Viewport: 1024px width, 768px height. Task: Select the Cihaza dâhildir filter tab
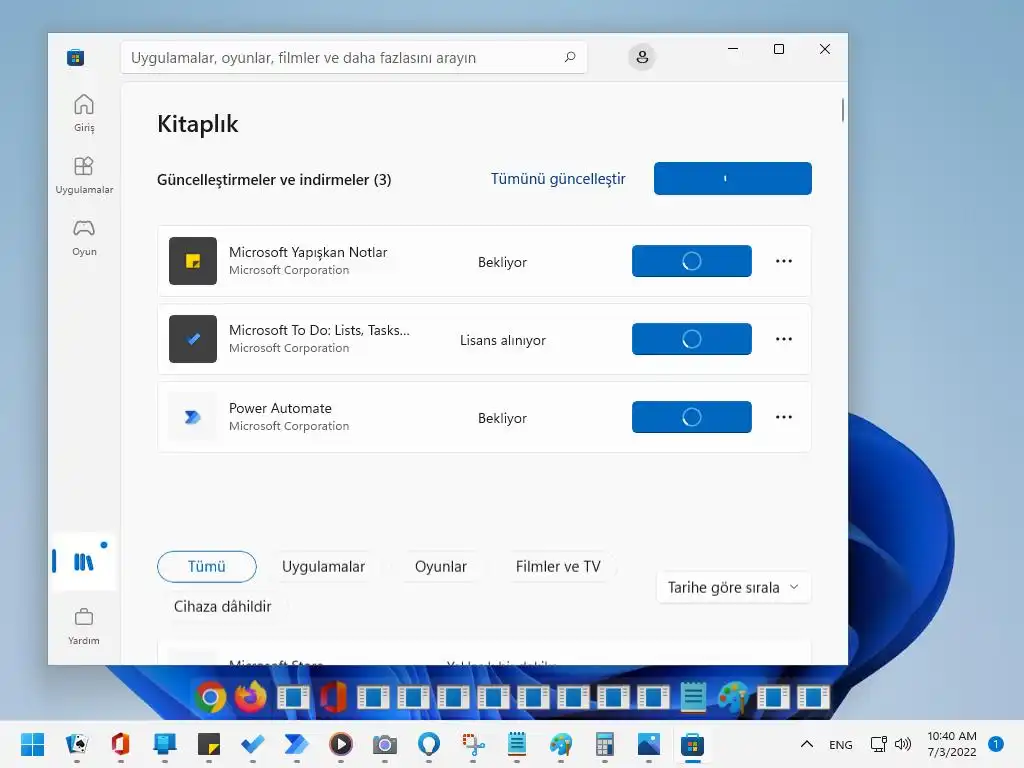pos(222,606)
